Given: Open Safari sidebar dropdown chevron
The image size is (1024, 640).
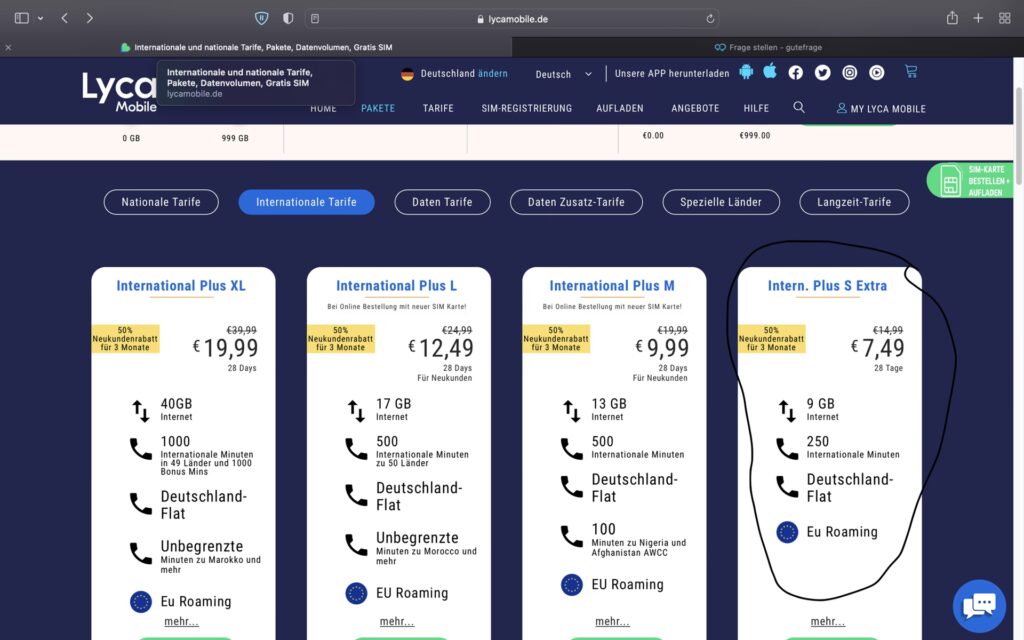Looking at the screenshot, I should tap(40, 18).
